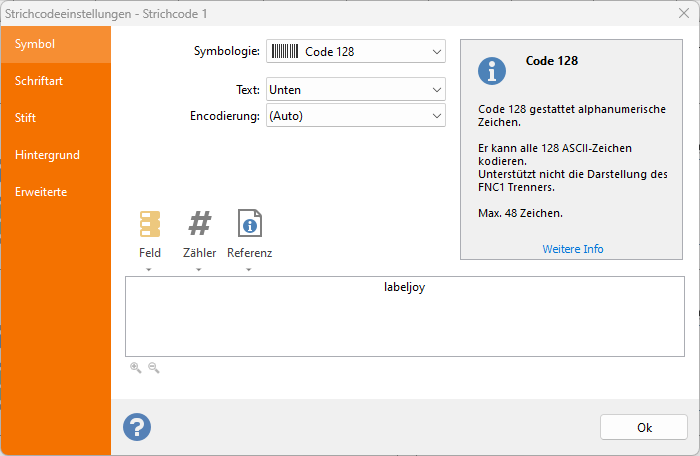The width and height of the screenshot is (700, 456).
Task: Click the barcode icon in Symbologie box
Action: [285, 51]
